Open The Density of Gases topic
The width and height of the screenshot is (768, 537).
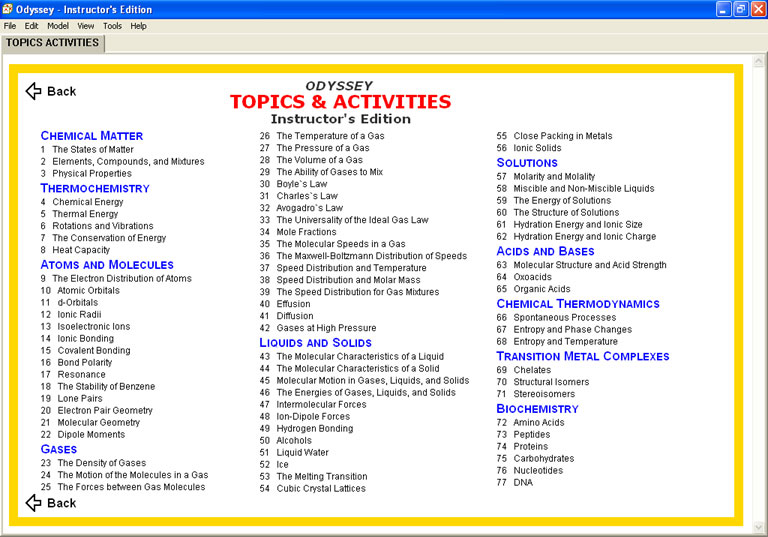click(93, 463)
